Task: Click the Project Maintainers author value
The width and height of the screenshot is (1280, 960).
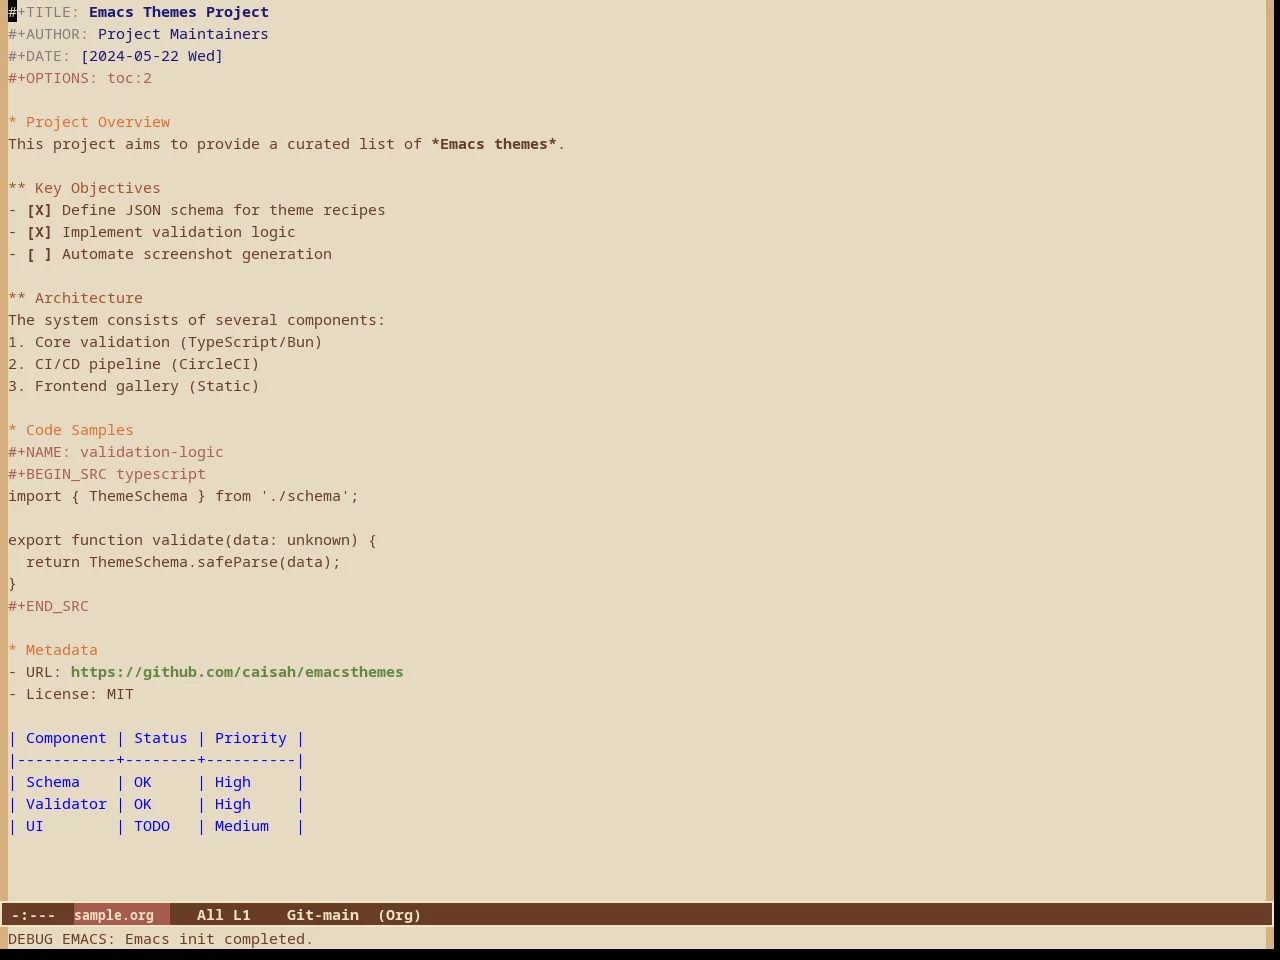Action: pyautogui.click(x=183, y=34)
